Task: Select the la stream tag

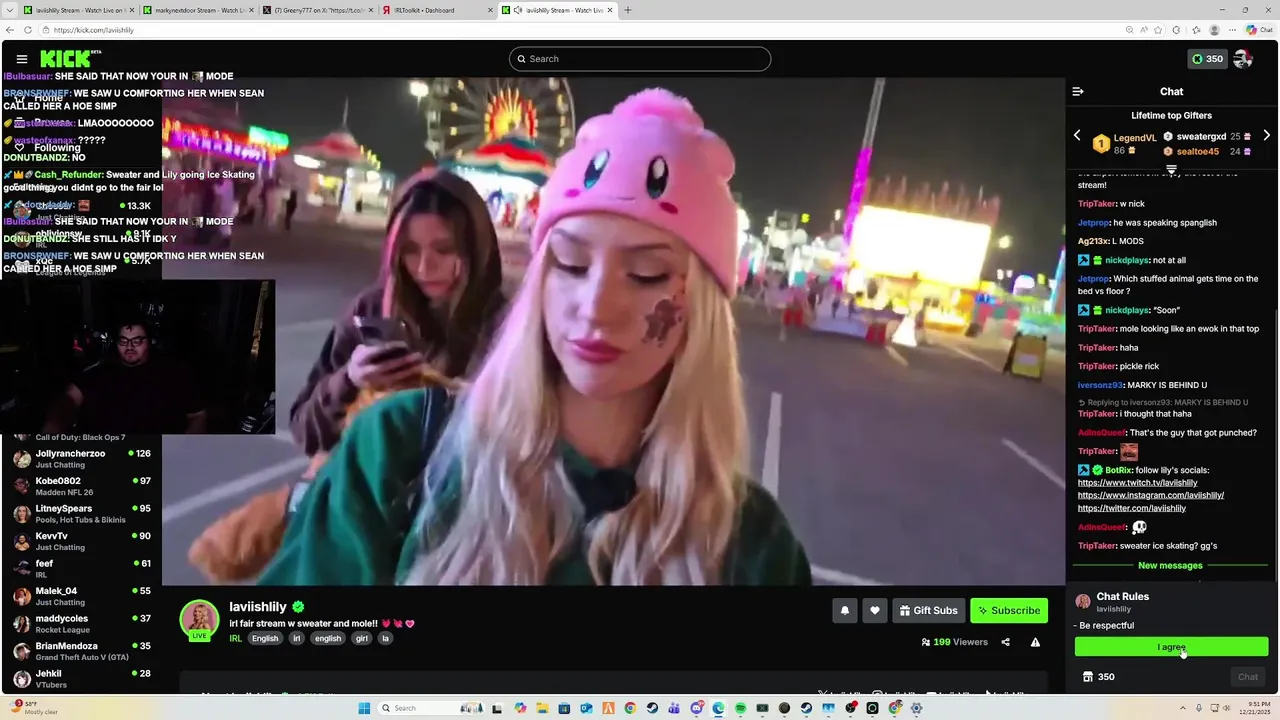Action: point(385,638)
